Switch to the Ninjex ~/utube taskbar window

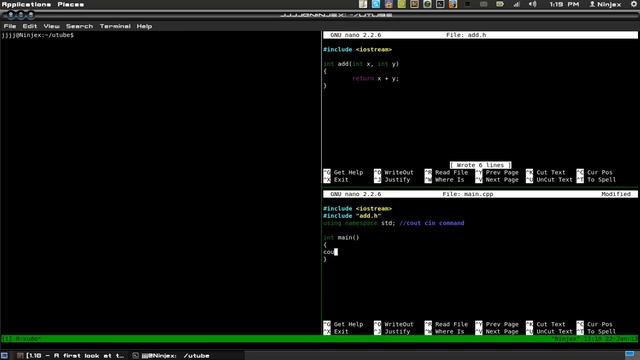click(171, 356)
